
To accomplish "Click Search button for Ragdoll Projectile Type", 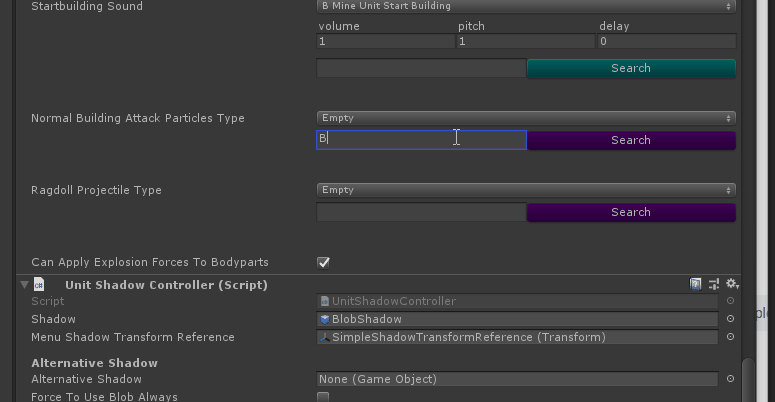I will click(x=631, y=212).
